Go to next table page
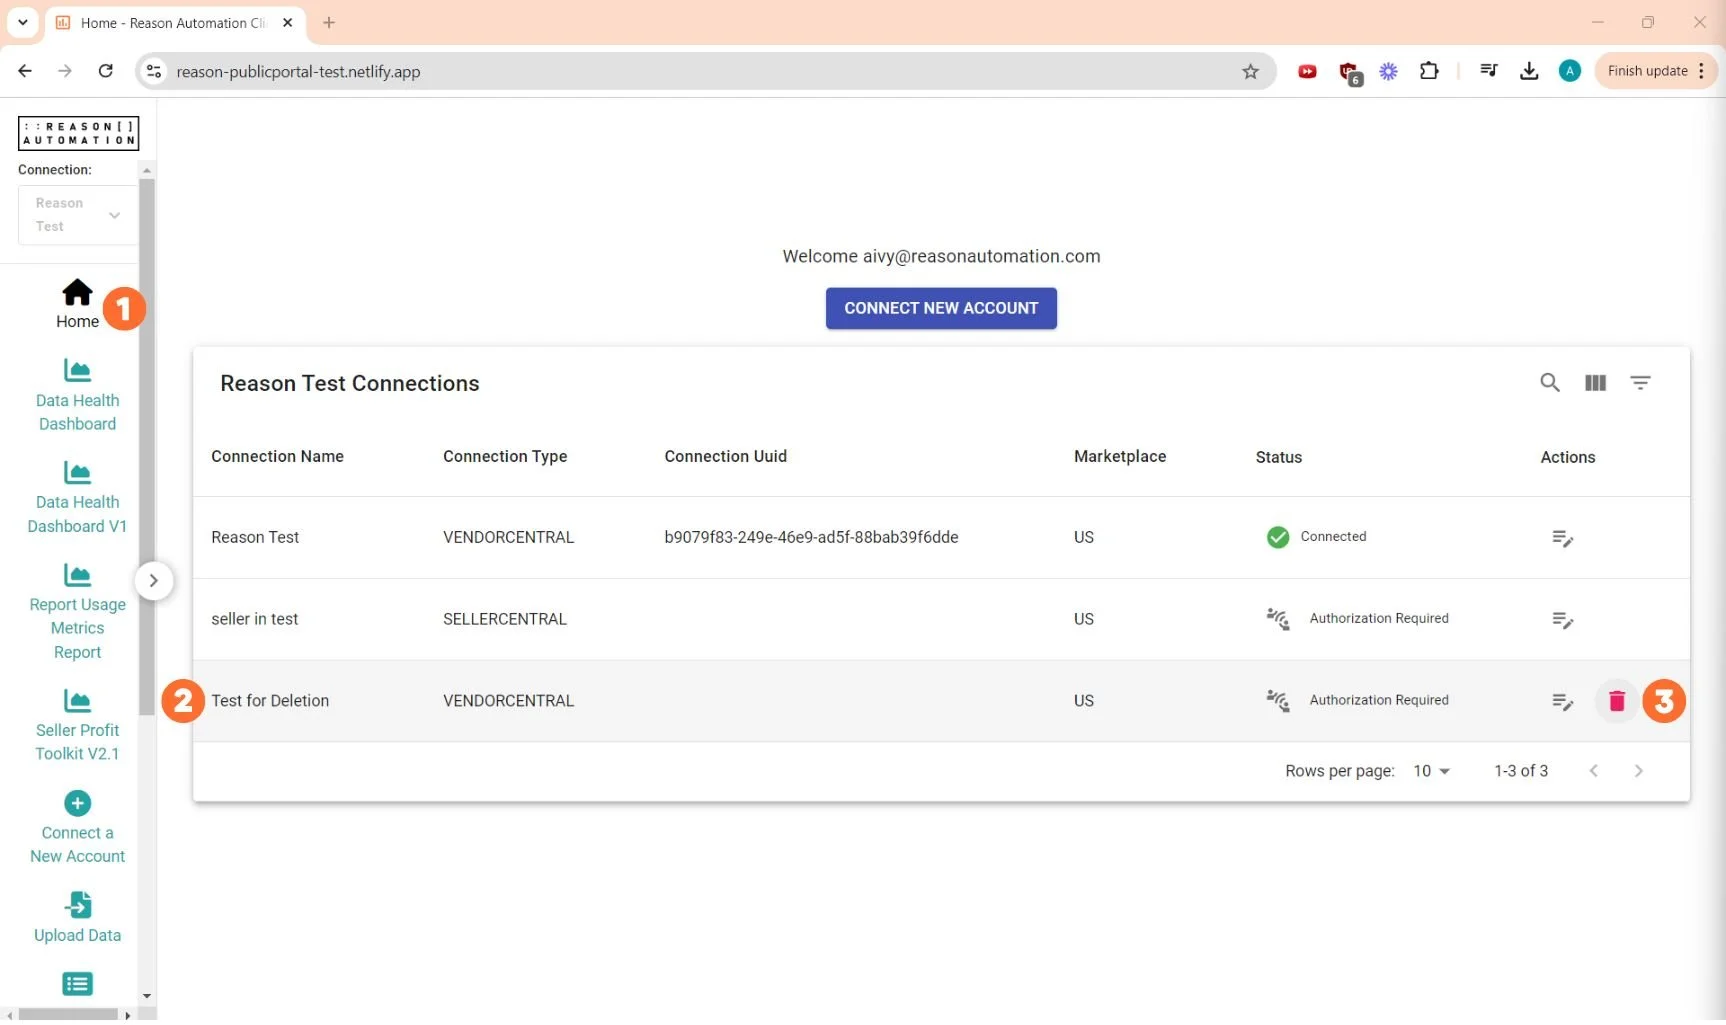 (x=1638, y=771)
